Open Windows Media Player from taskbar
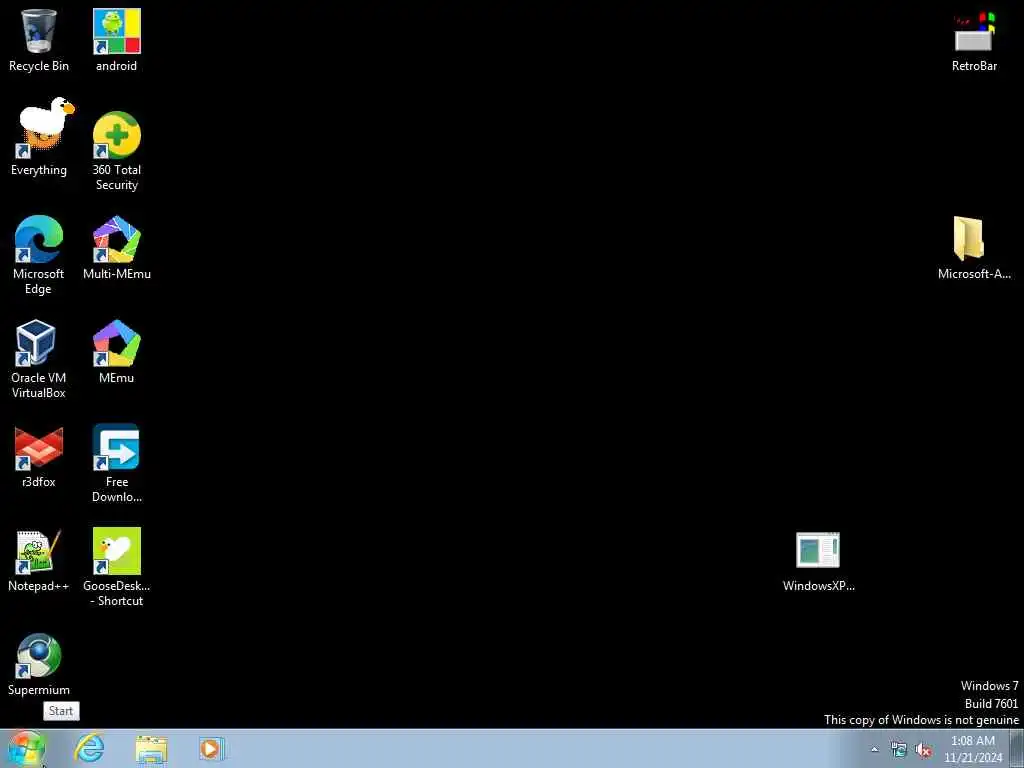 click(x=211, y=749)
